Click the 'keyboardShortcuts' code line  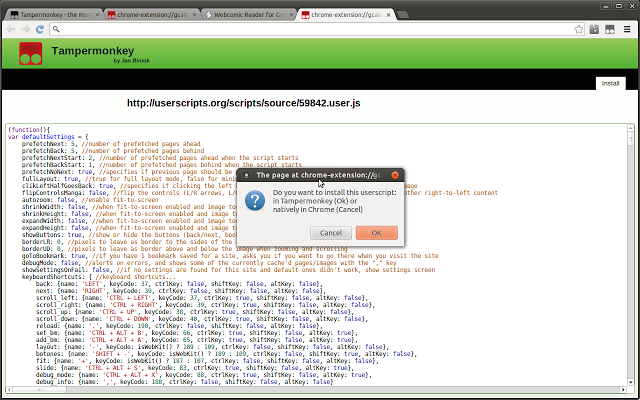pos(99,277)
